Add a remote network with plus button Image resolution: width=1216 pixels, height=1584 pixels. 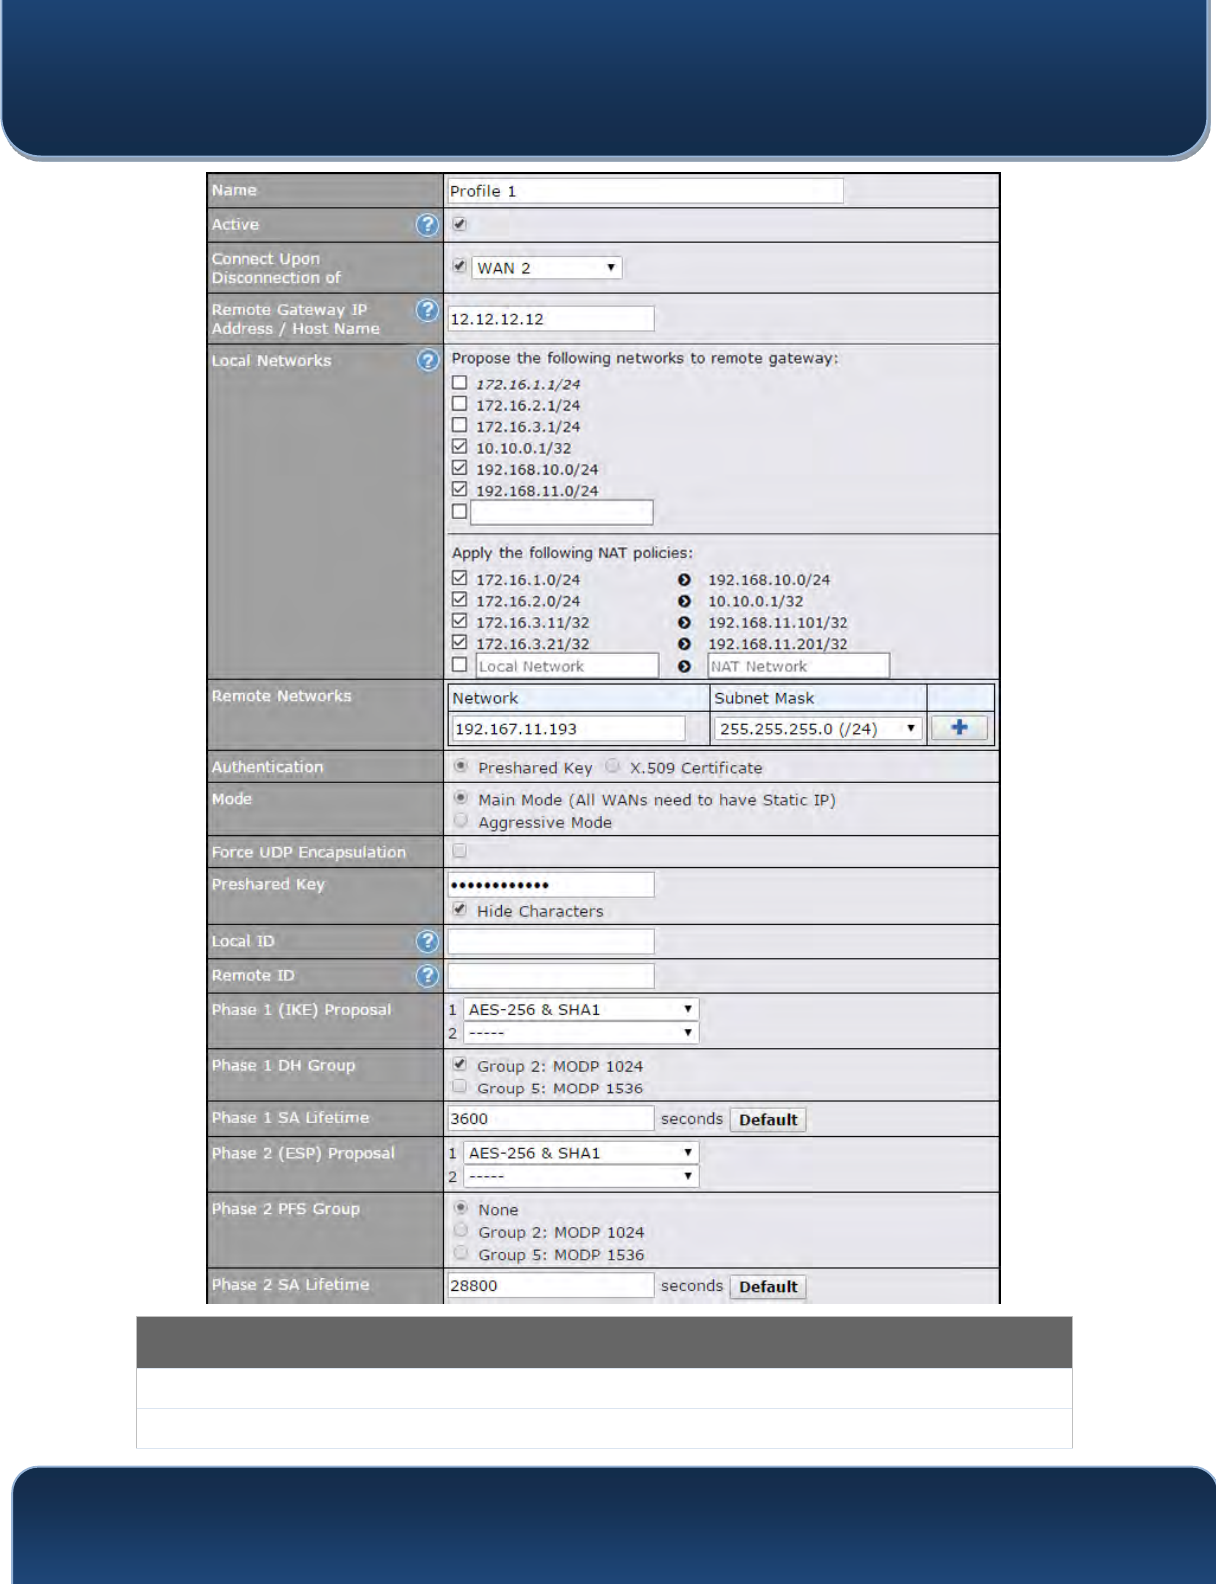coord(959,728)
